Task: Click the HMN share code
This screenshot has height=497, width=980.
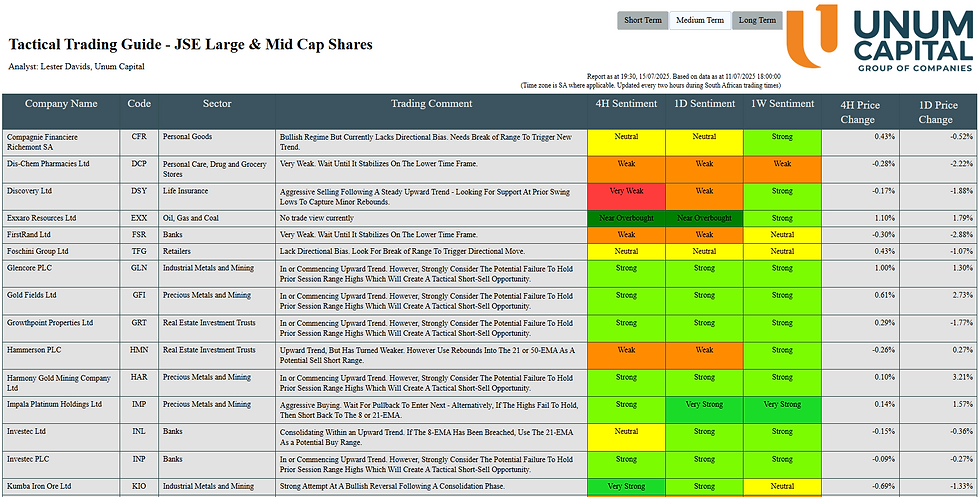Action: [x=139, y=350]
